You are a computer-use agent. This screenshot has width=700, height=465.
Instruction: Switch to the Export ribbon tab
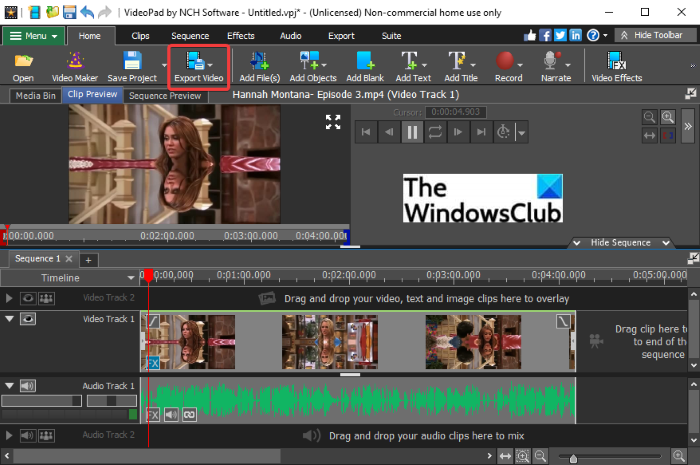pos(342,36)
